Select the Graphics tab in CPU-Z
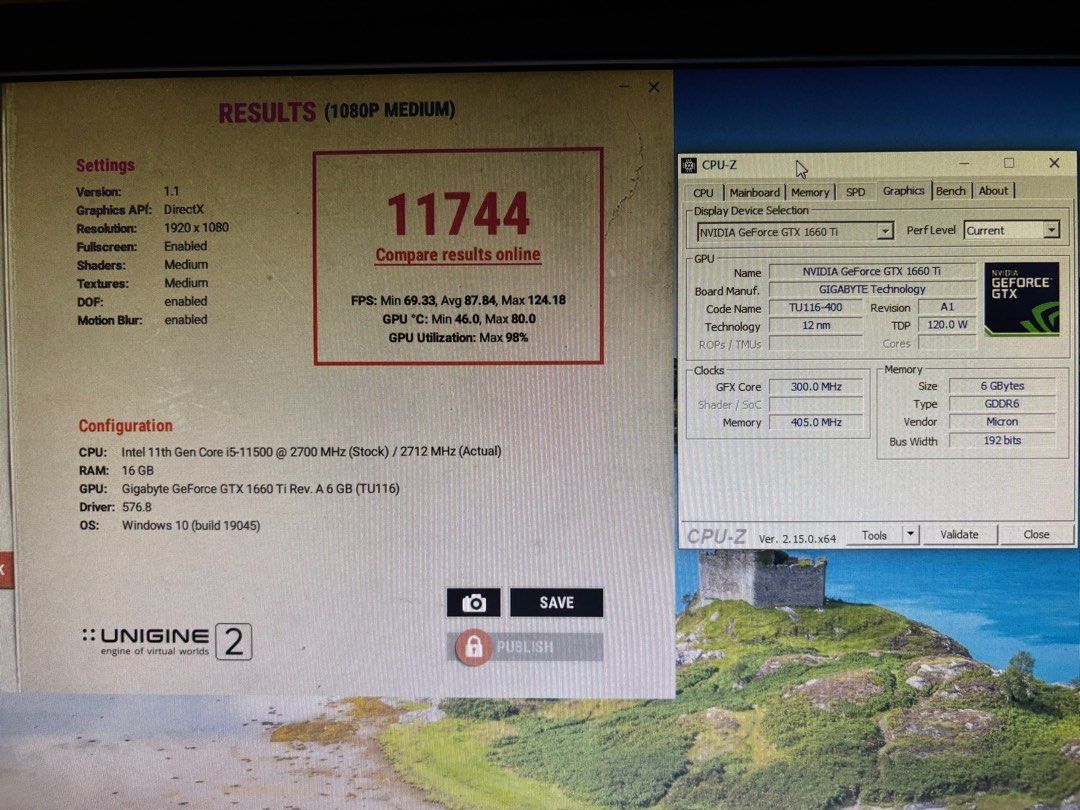The image size is (1080, 810). (904, 190)
